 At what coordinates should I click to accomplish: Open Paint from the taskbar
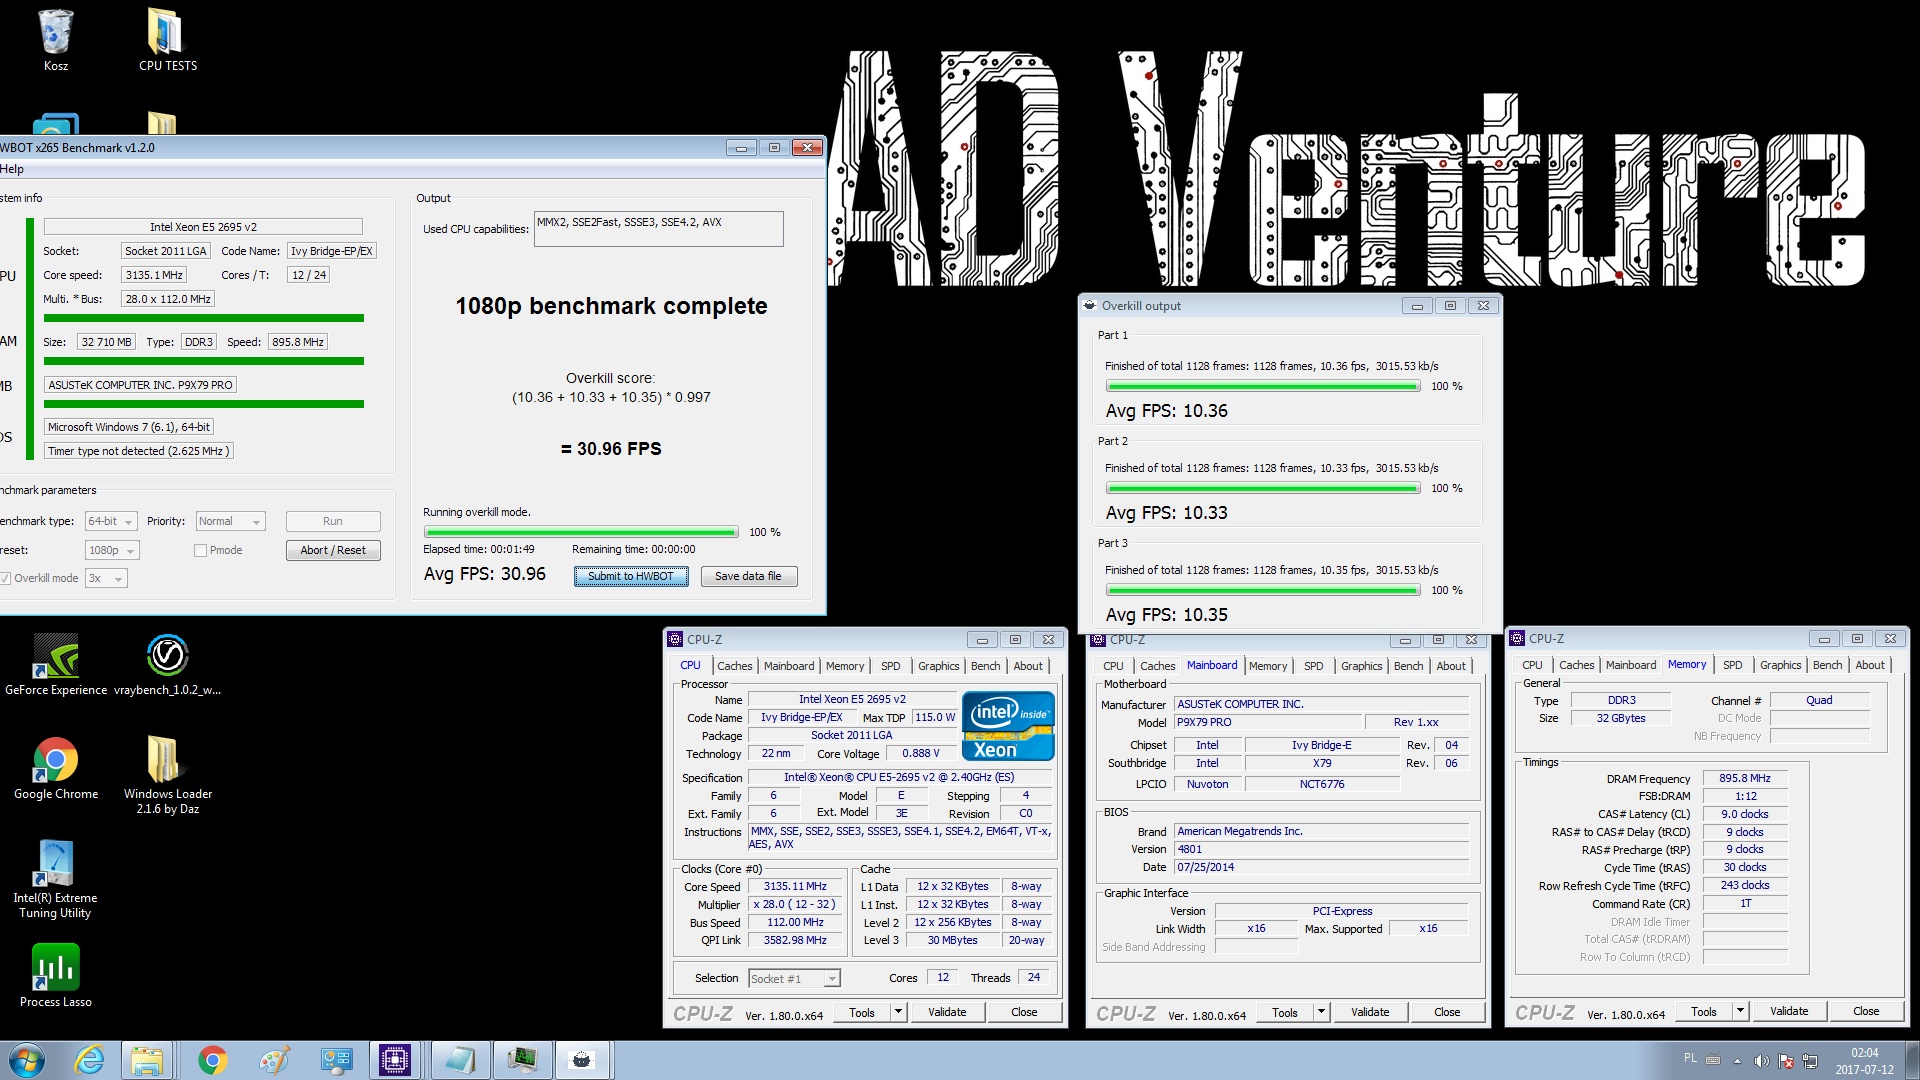coord(273,1060)
